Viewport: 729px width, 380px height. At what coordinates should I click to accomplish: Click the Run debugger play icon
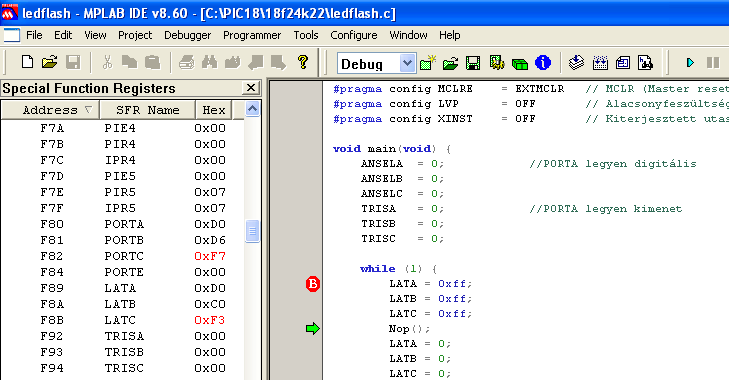[x=690, y=62]
